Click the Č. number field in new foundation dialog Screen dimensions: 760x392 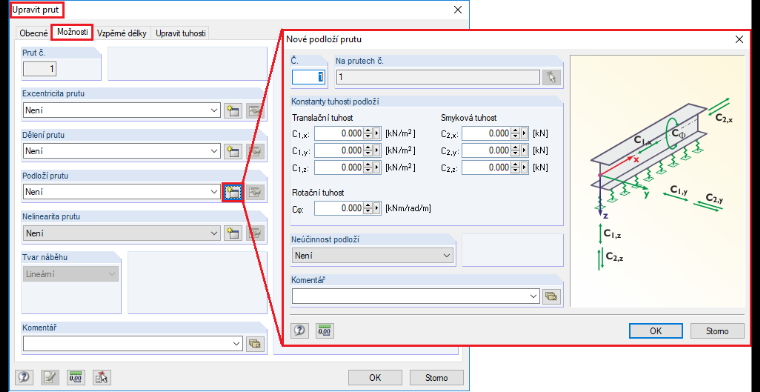(x=308, y=77)
